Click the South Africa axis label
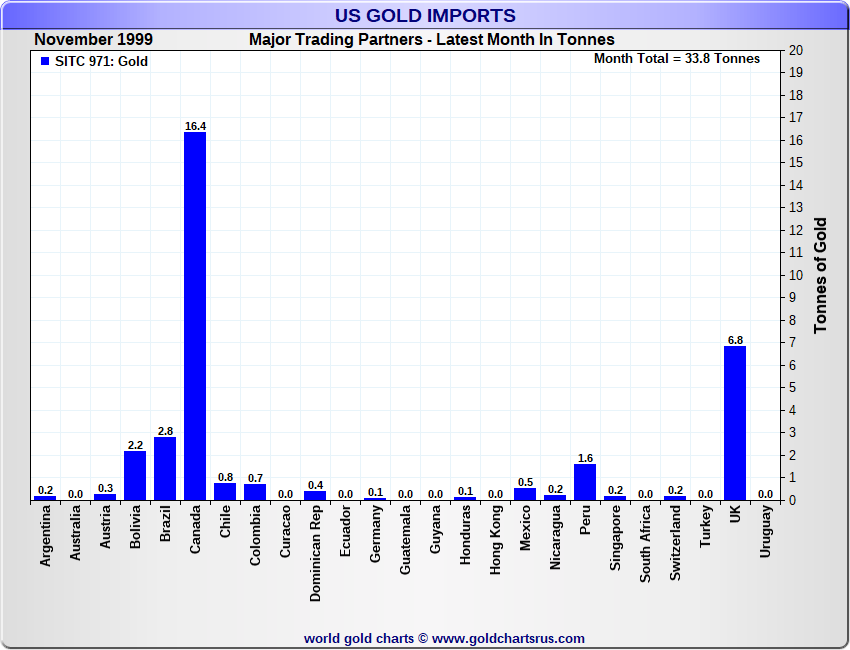This screenshot has height=650, width=850. coord(645,545)
